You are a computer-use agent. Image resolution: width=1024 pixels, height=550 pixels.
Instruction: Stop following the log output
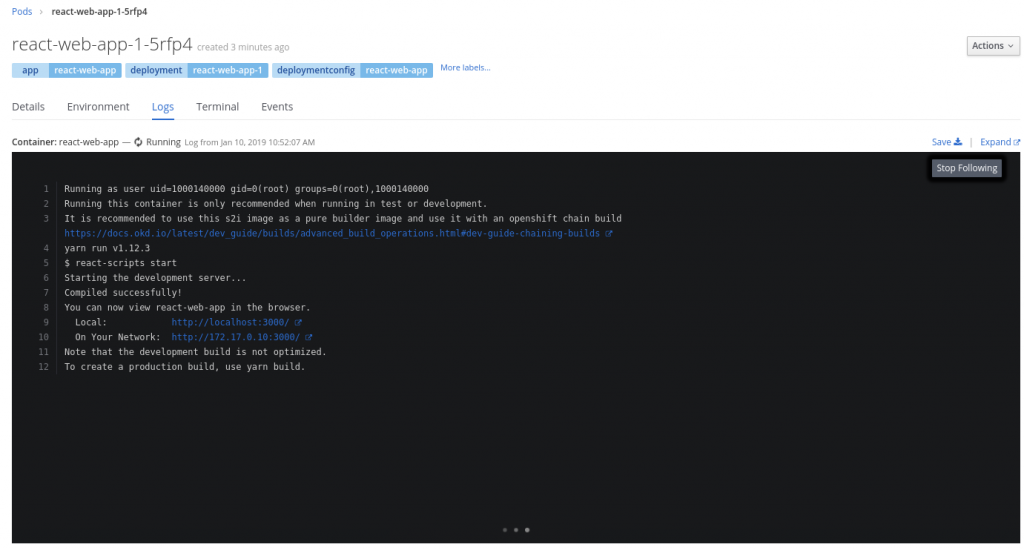click(x=966, y=168)
